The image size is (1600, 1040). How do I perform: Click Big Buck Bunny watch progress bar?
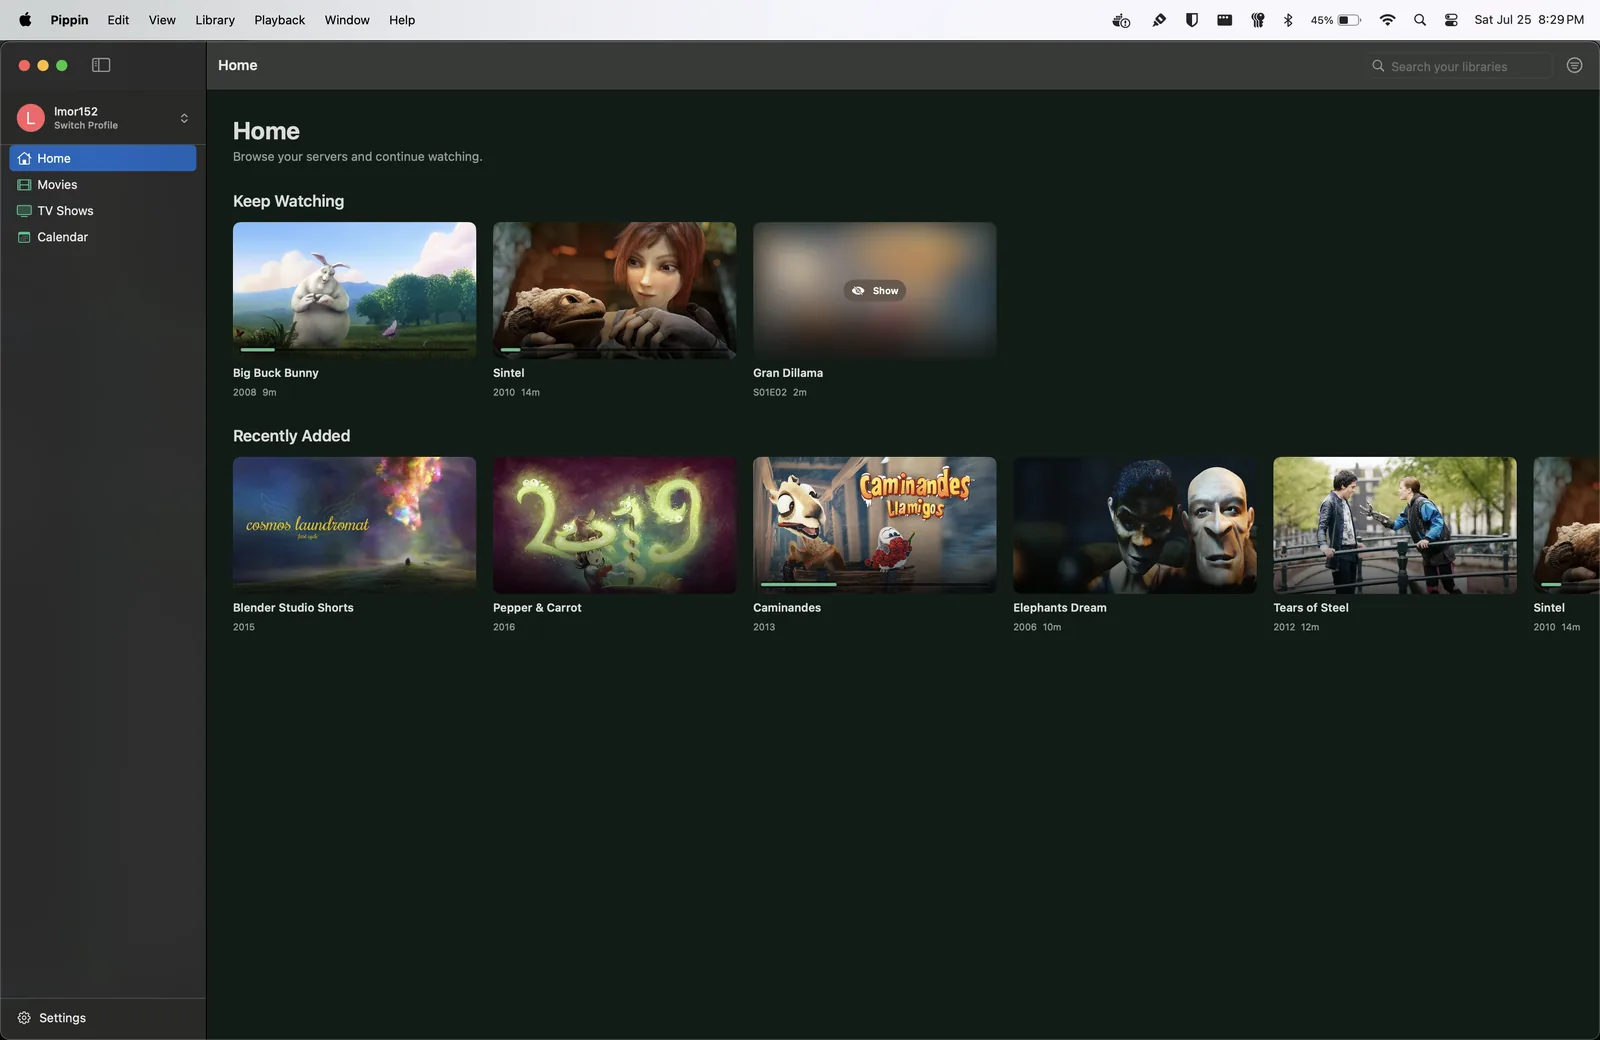tap(355, 350)
